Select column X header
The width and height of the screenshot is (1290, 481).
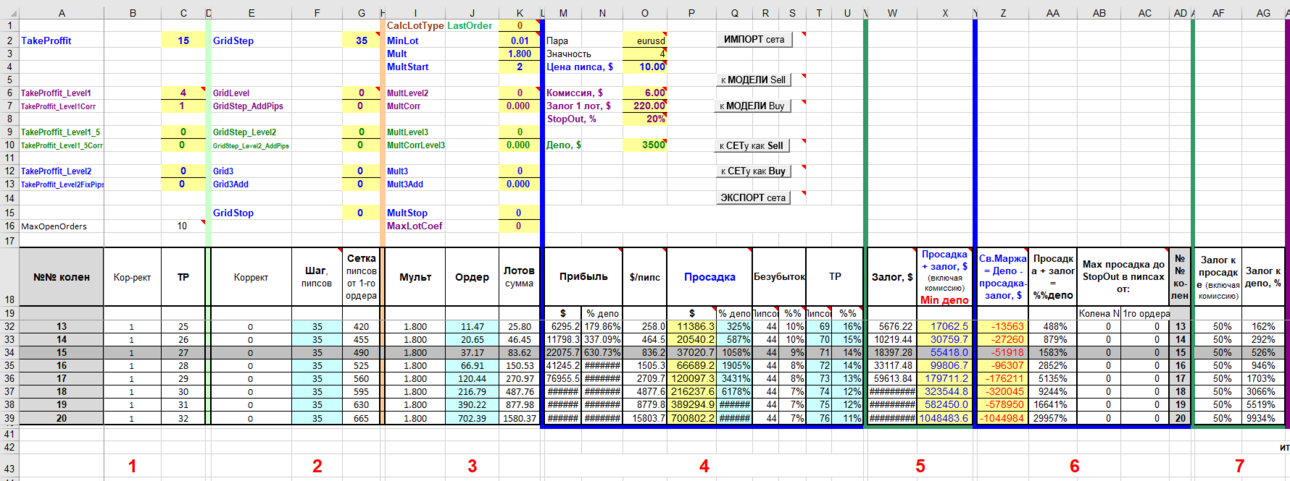coord(945,11)
